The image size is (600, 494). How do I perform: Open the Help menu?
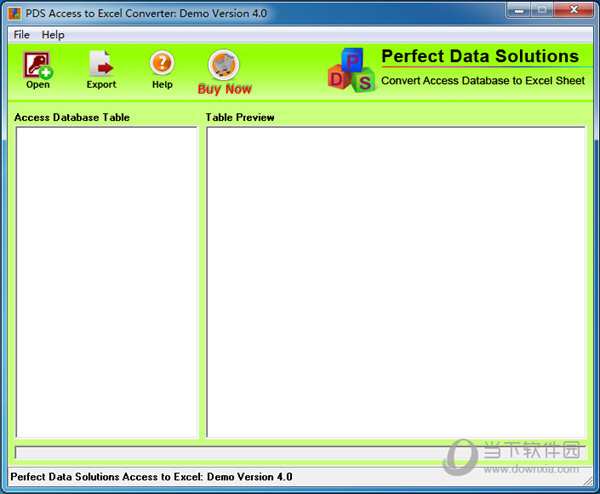[x=53, y=35]
